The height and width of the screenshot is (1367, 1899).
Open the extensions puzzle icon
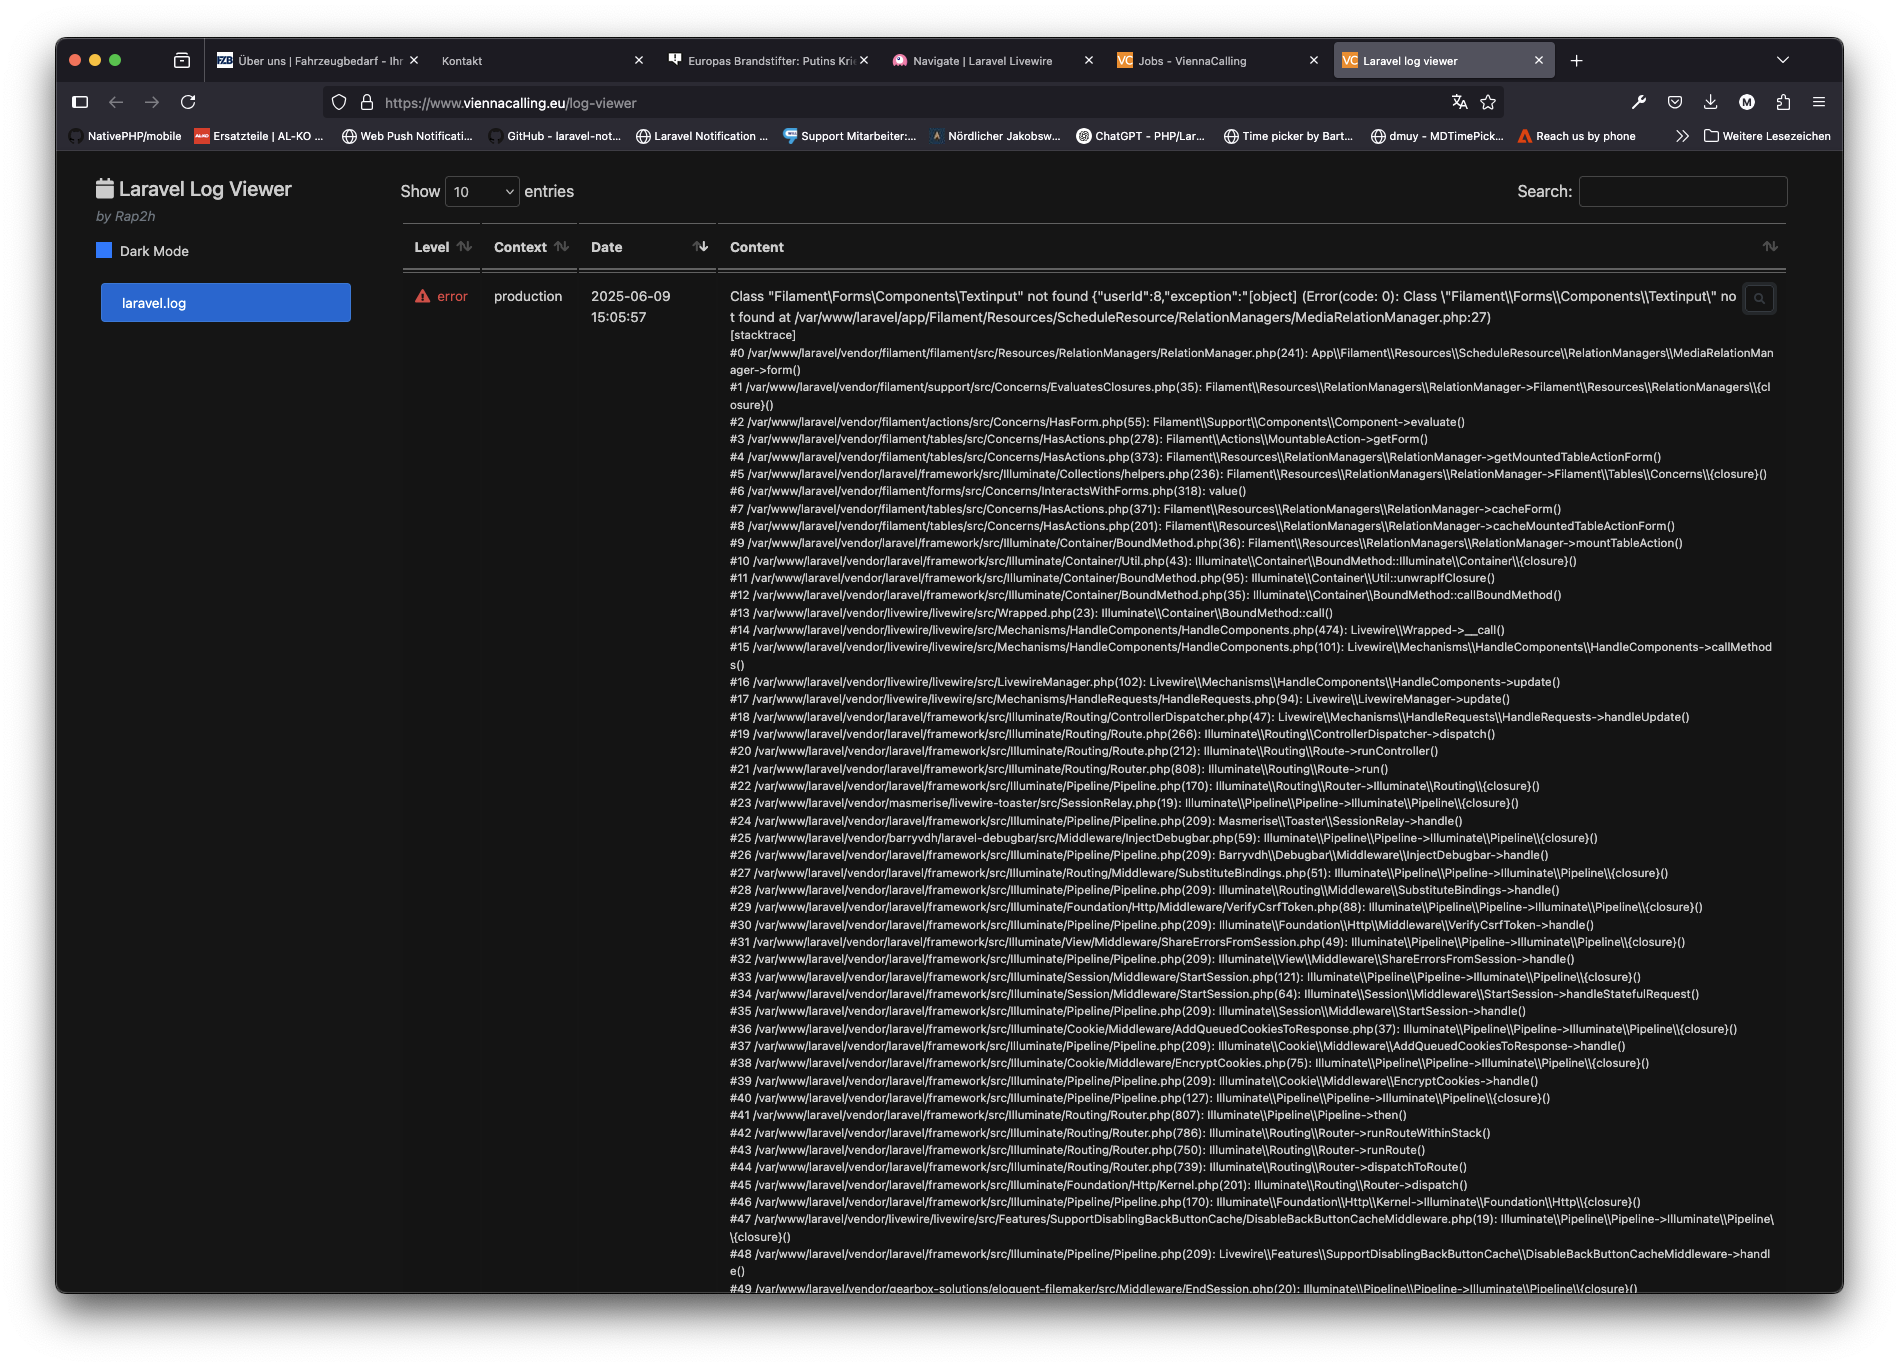[1783, 102]
